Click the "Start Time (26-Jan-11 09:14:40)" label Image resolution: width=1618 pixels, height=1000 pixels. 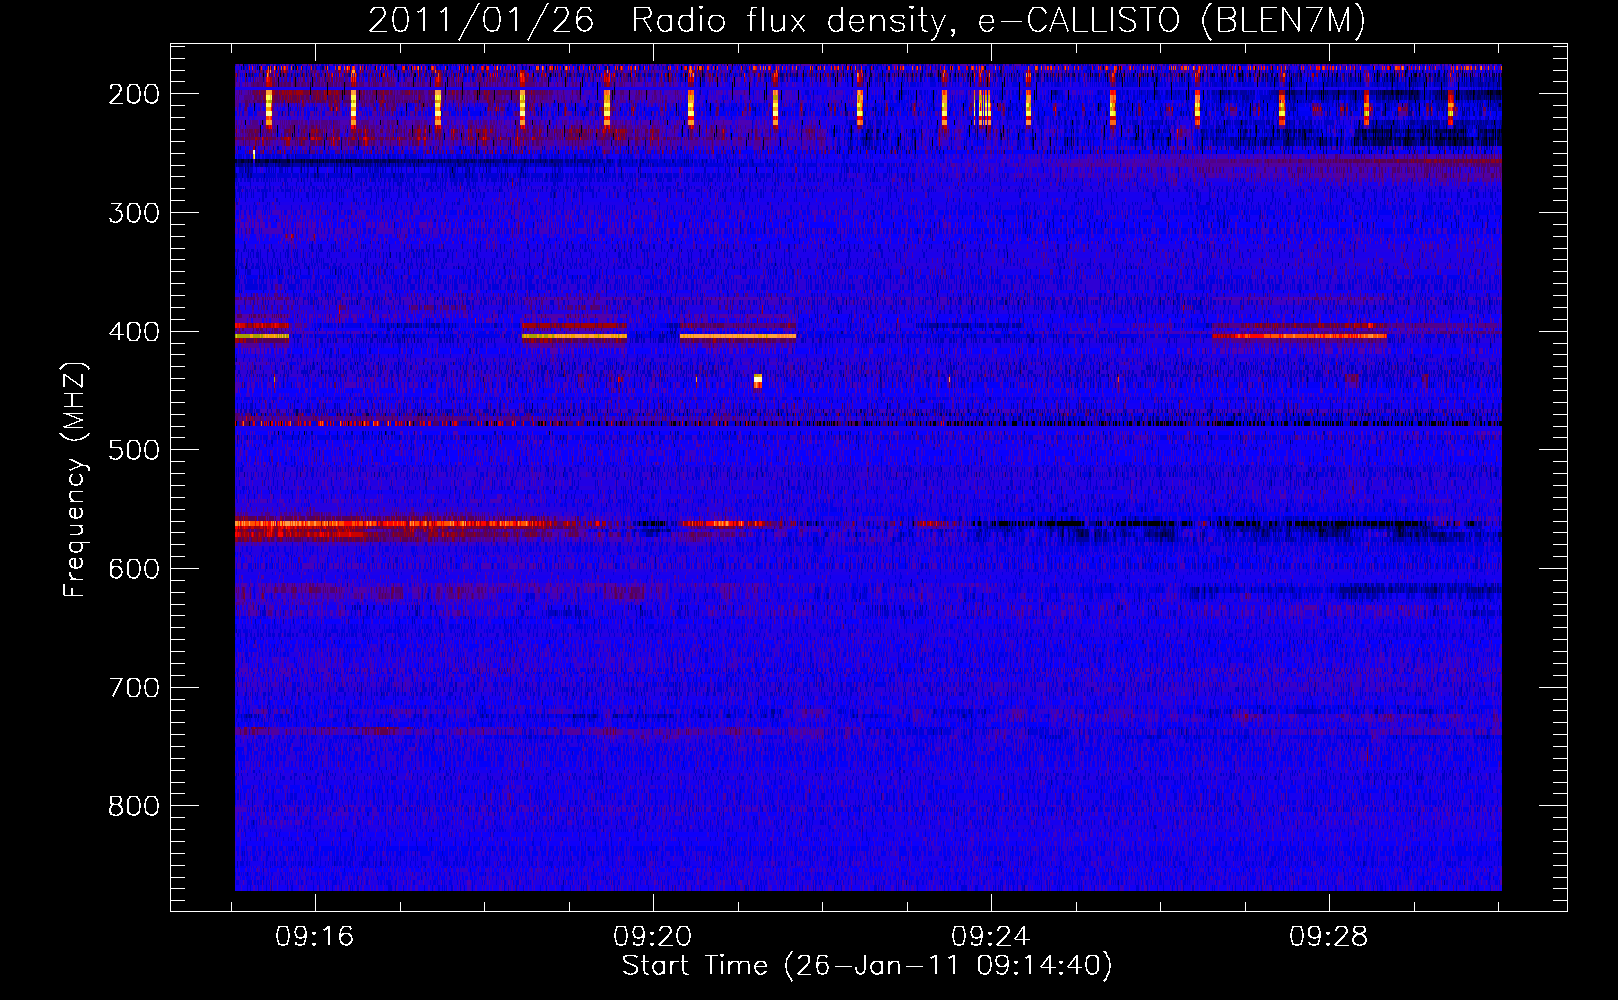tap(867, 966)
